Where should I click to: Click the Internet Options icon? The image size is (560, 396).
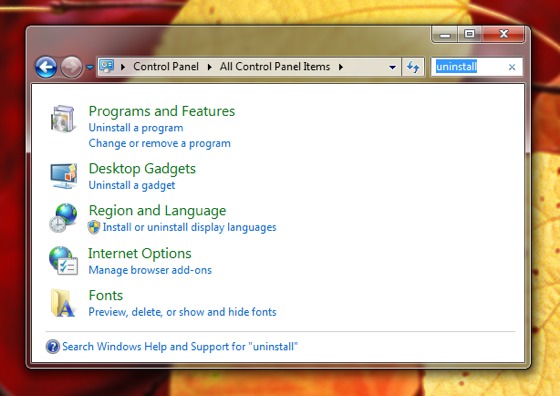63,260
